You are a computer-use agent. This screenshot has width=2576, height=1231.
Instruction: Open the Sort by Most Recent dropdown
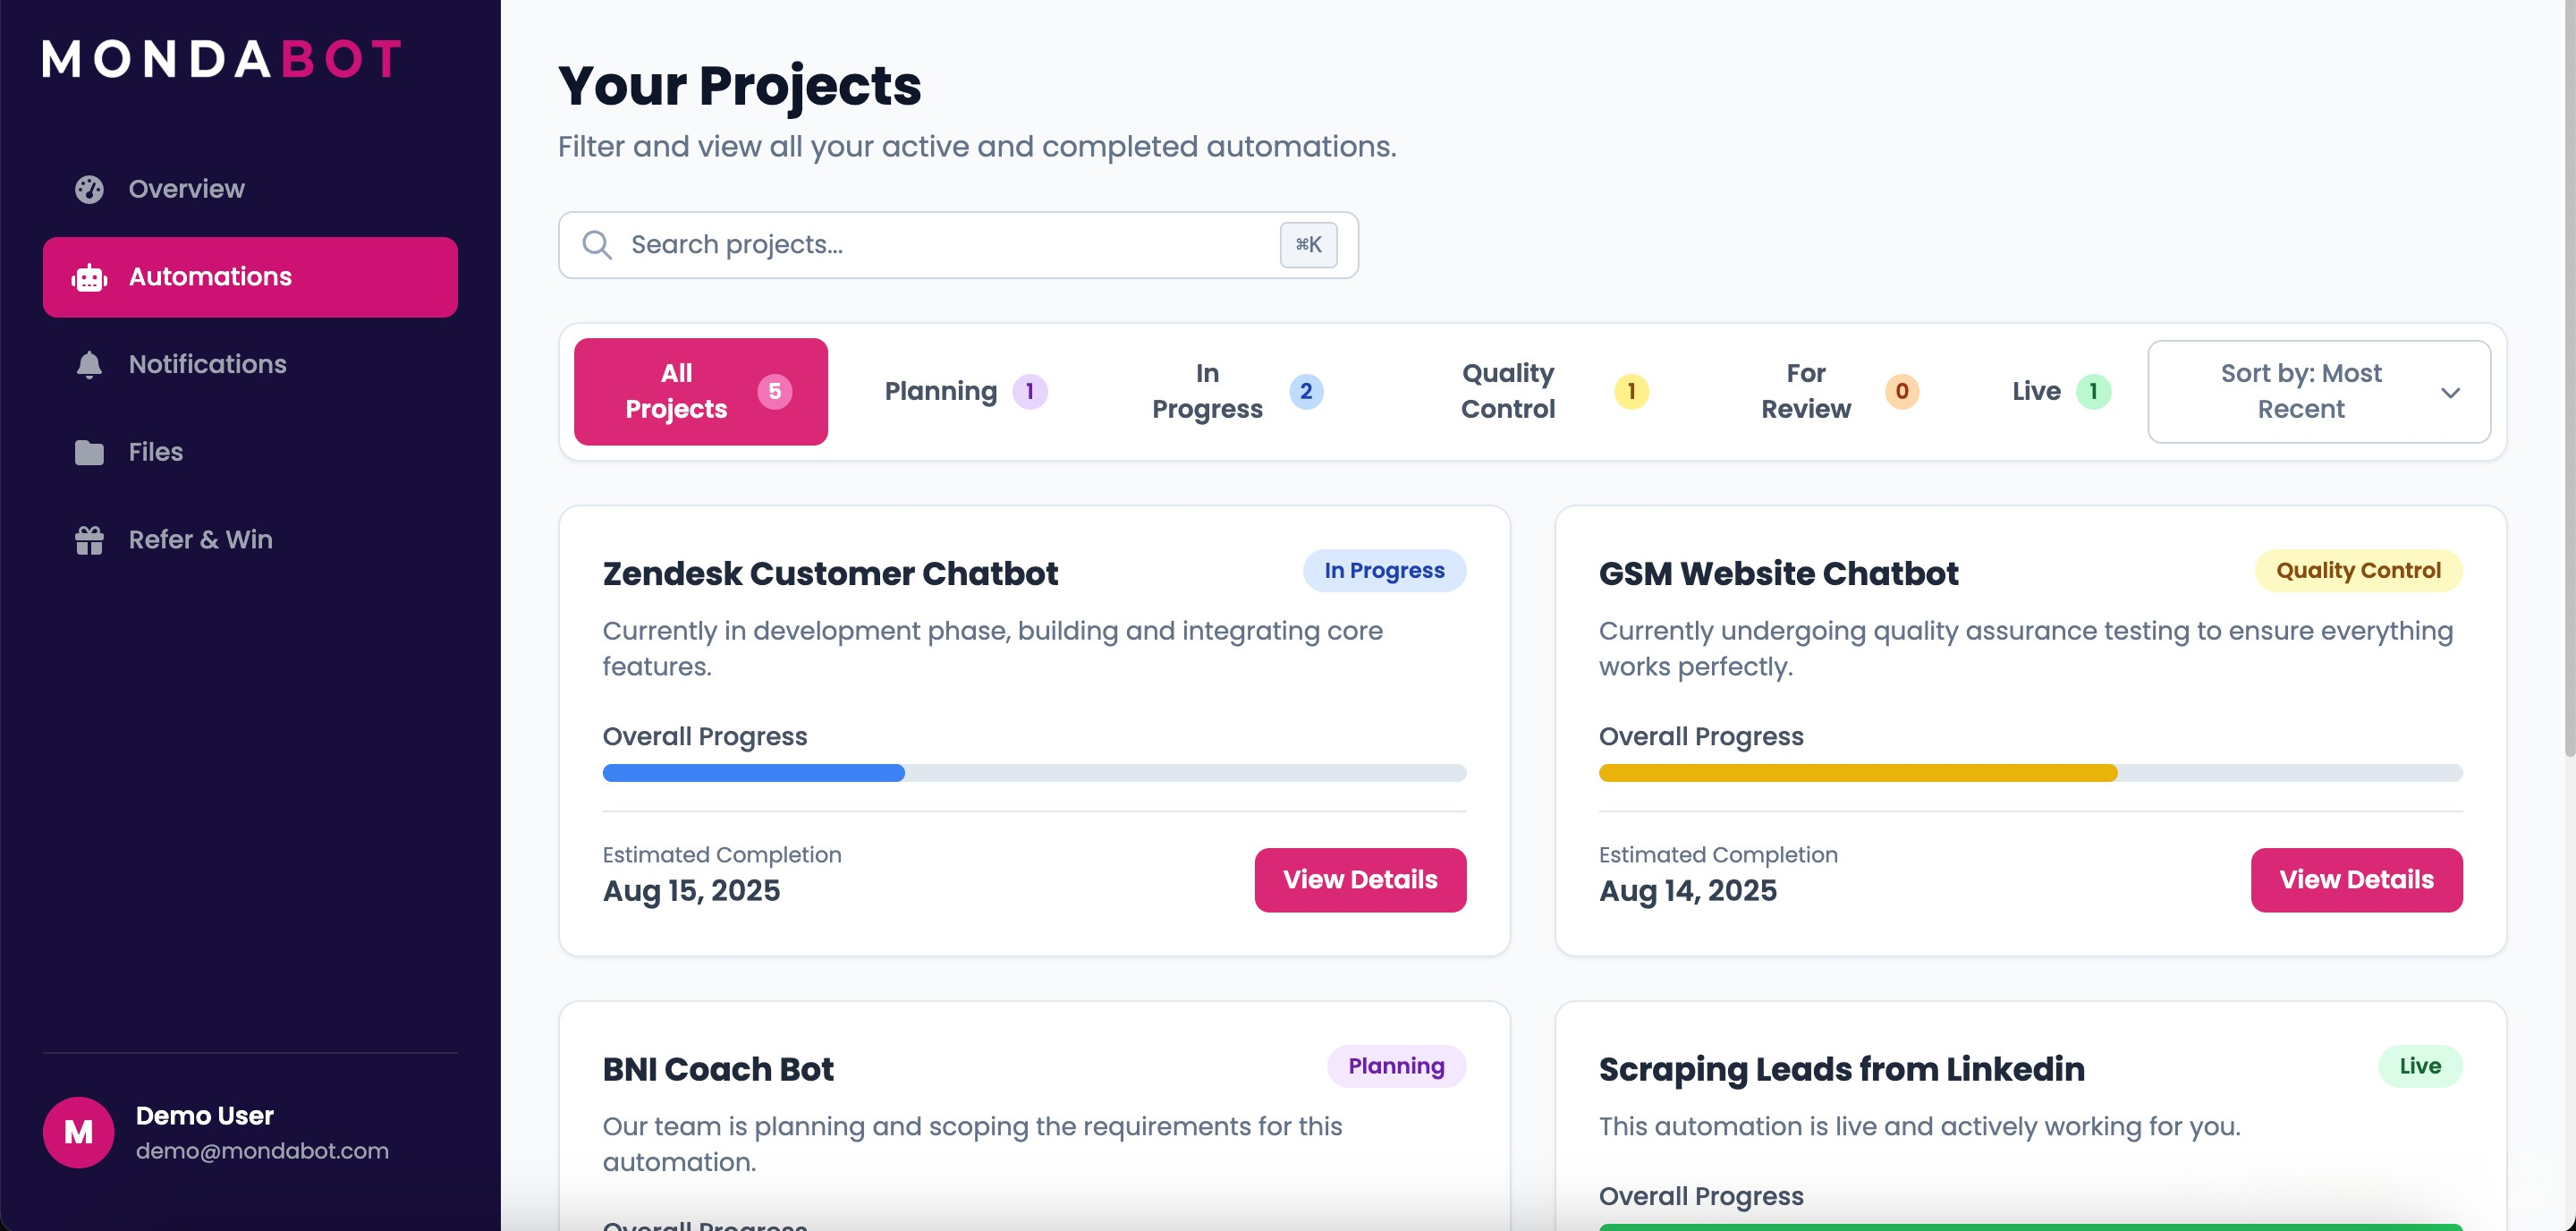(x=2319, y=391)
